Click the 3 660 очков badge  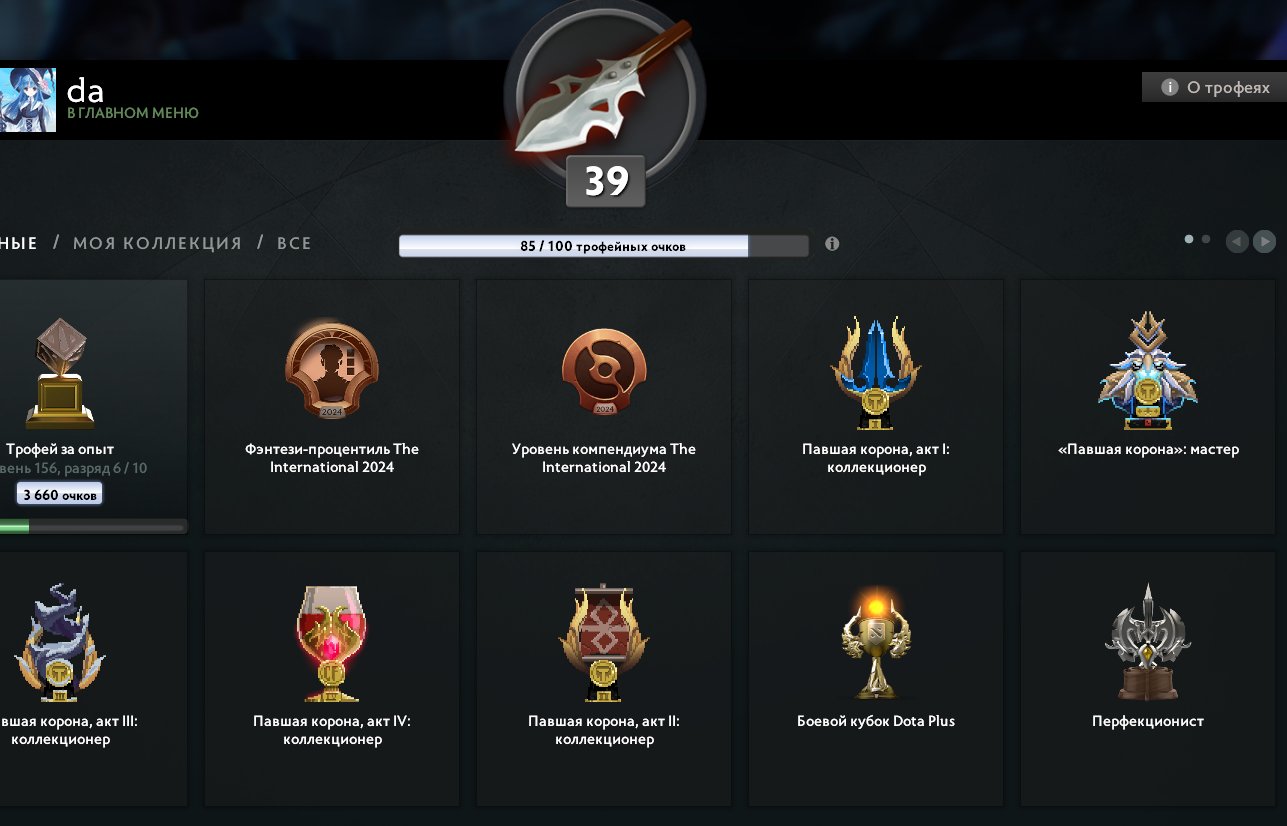pos(60,494)
